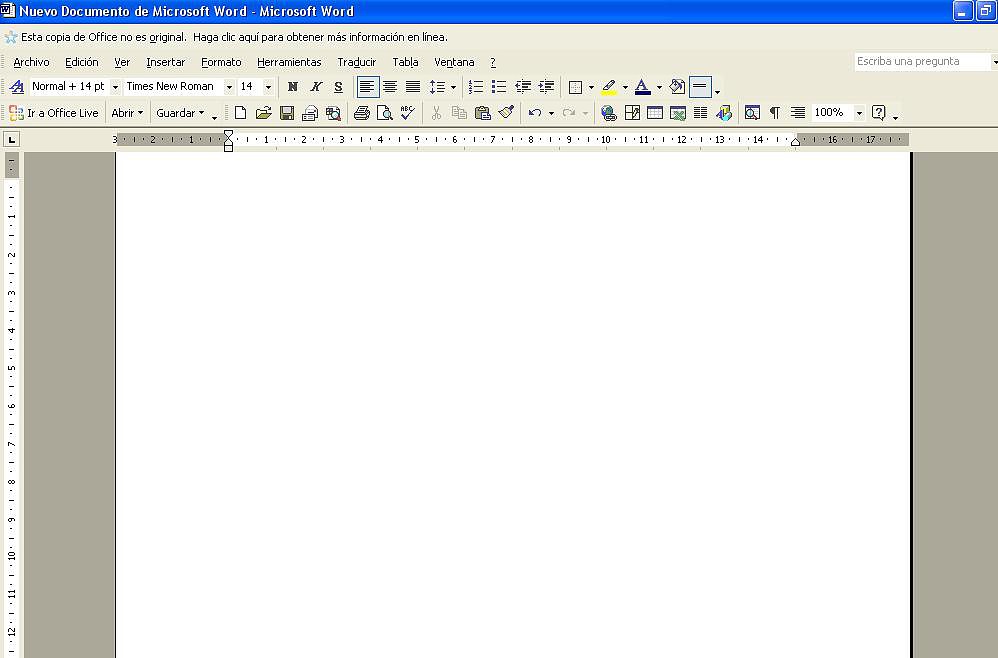Justify the paragraph text

click(413, 87)
